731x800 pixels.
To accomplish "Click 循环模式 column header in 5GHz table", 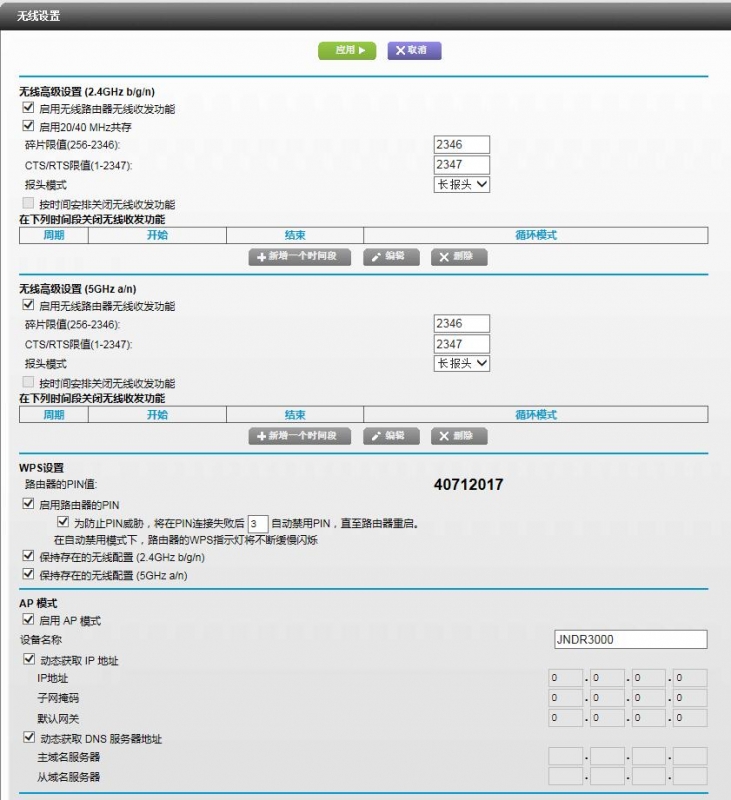I will tap(536, 414).
